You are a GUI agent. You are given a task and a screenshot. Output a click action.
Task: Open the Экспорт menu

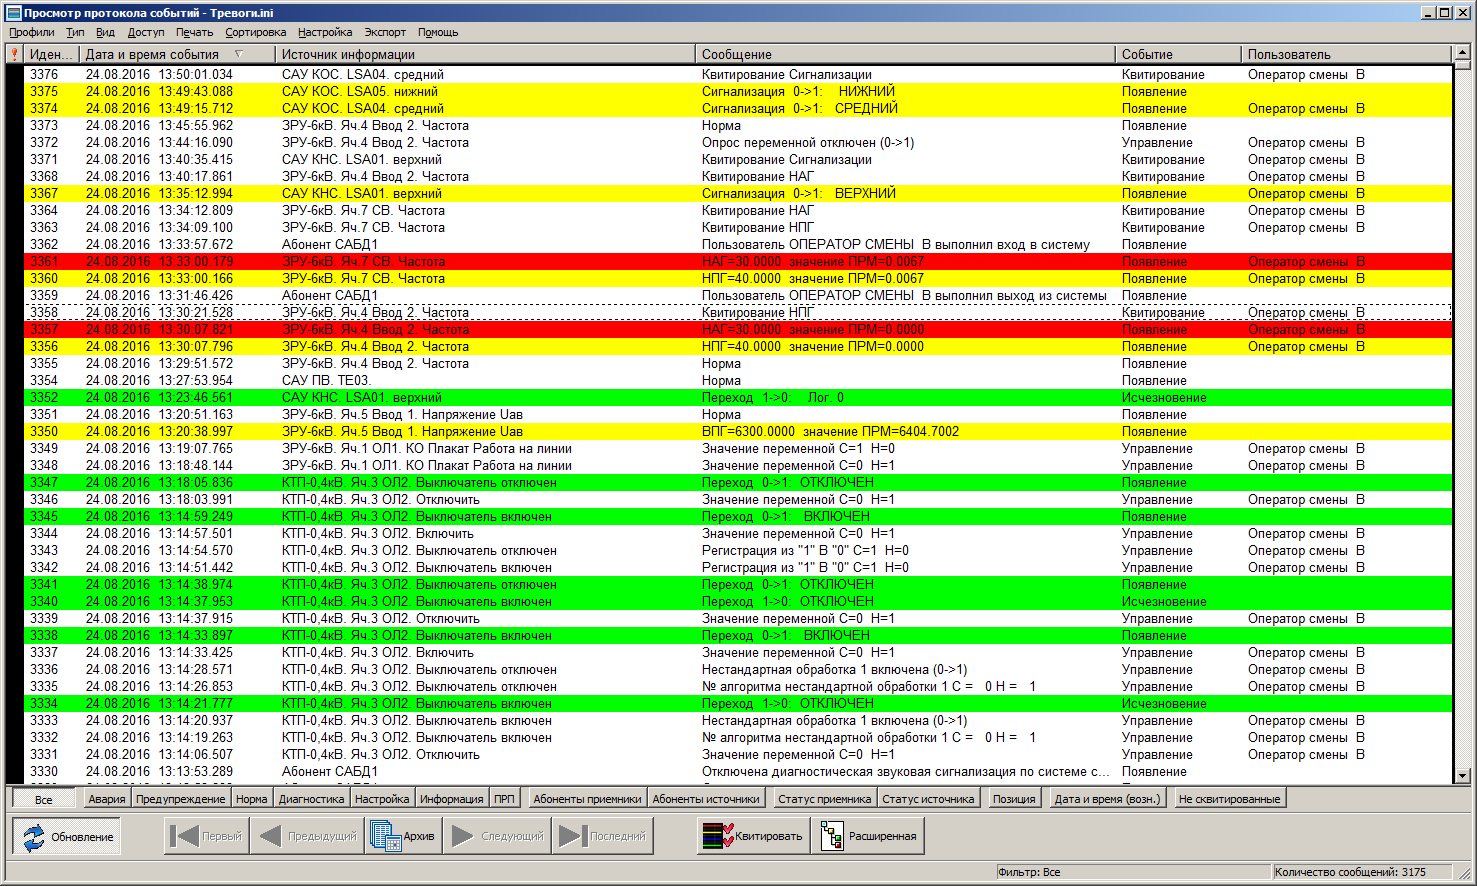pos(385,32)
